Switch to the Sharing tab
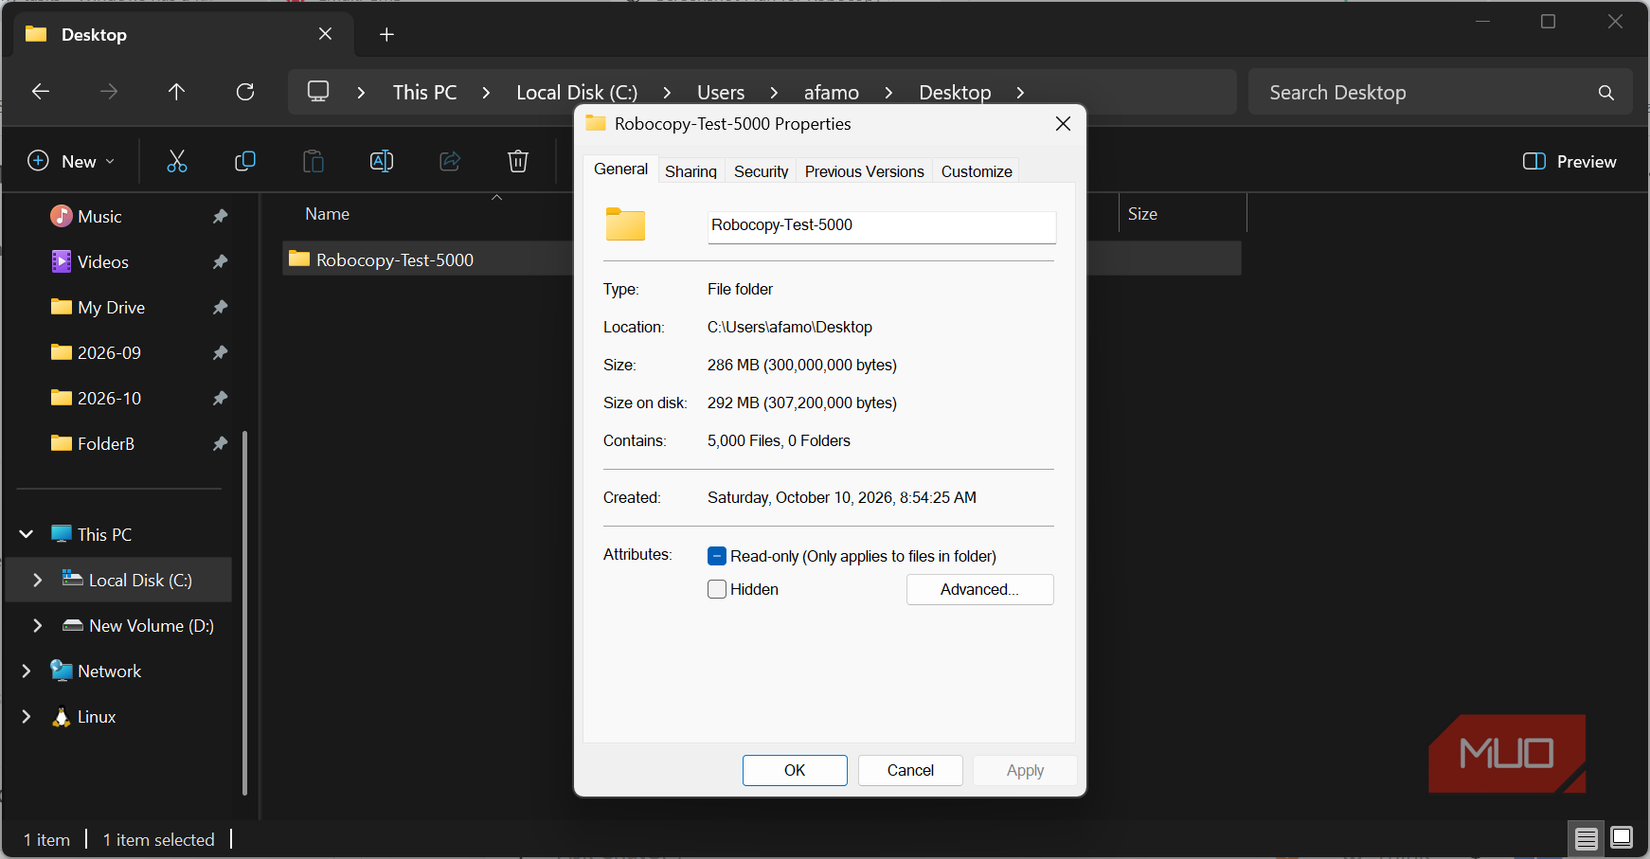This screenshot has height=859, width=1650. 691,171
